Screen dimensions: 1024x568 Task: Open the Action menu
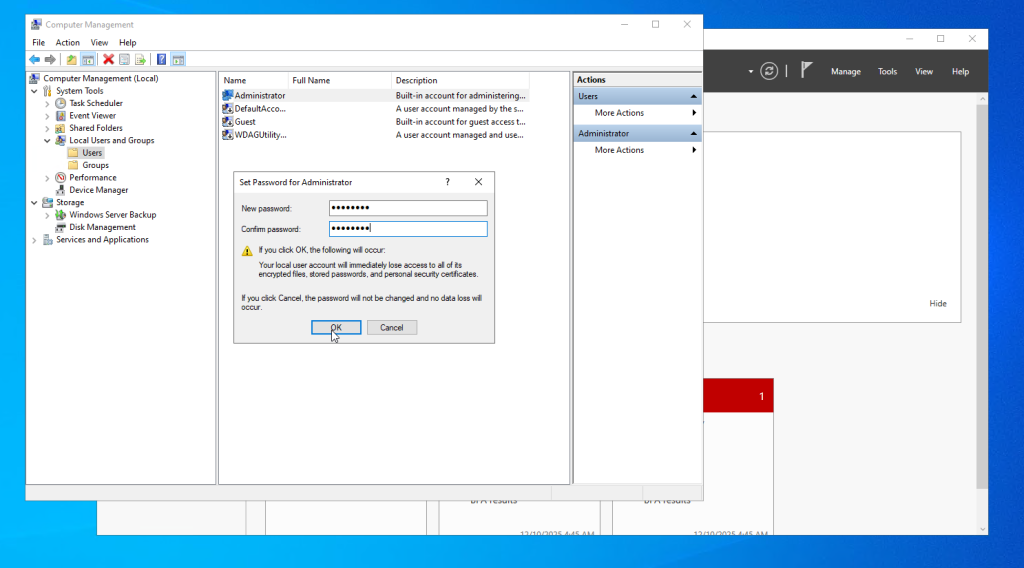(67, 42)
